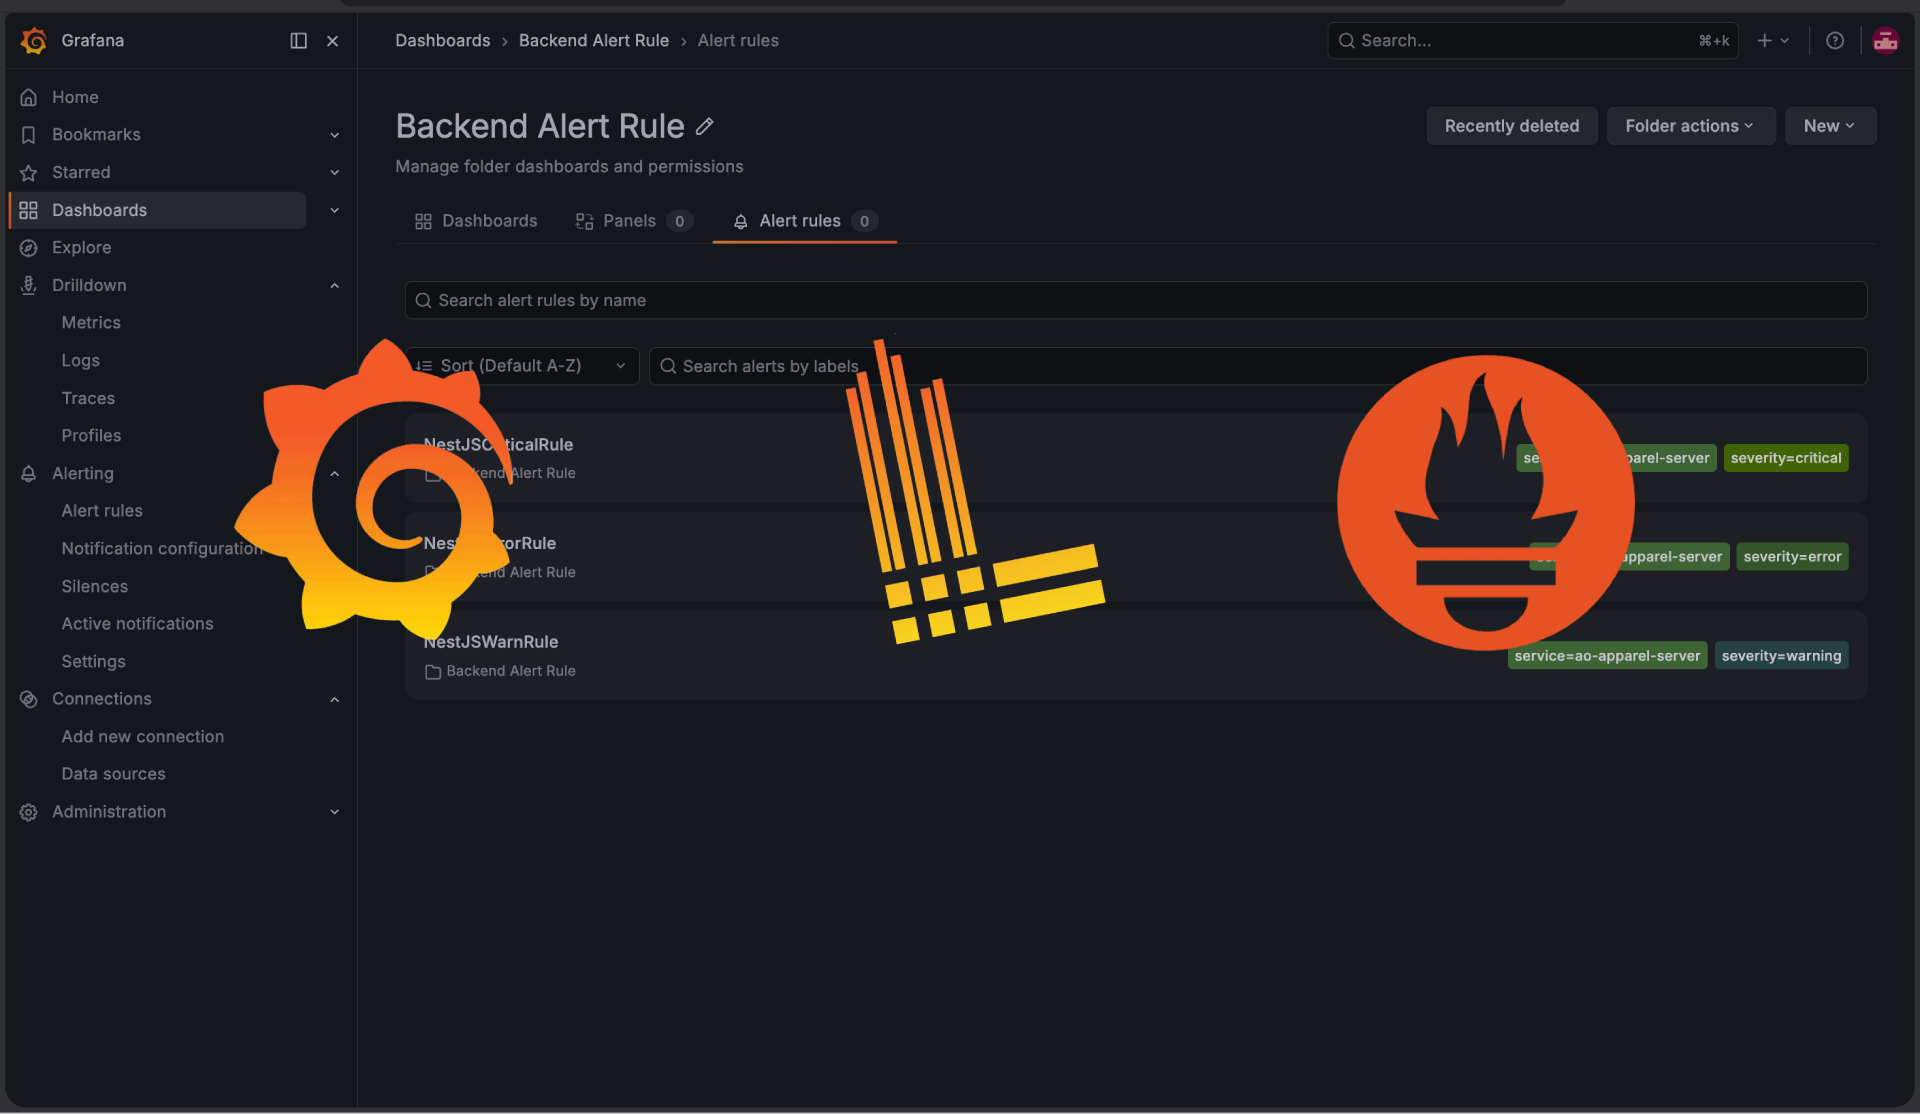This screenshot has height=1114, width=1920.
Task: Expand the Bookmarks section chevron
Action: click(335, 135)
